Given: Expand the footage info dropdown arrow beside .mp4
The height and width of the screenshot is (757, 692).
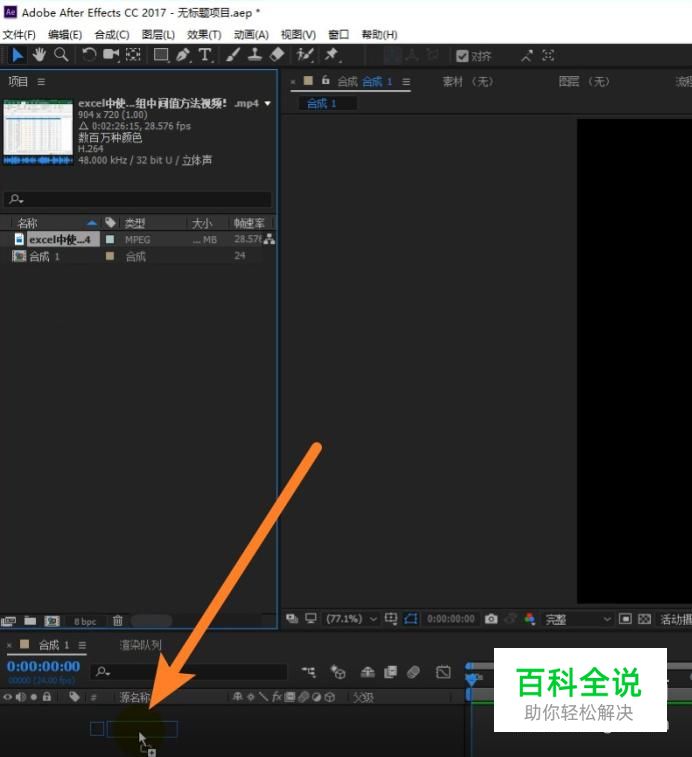Looking at the screenshot, I should tap(268, 103).
